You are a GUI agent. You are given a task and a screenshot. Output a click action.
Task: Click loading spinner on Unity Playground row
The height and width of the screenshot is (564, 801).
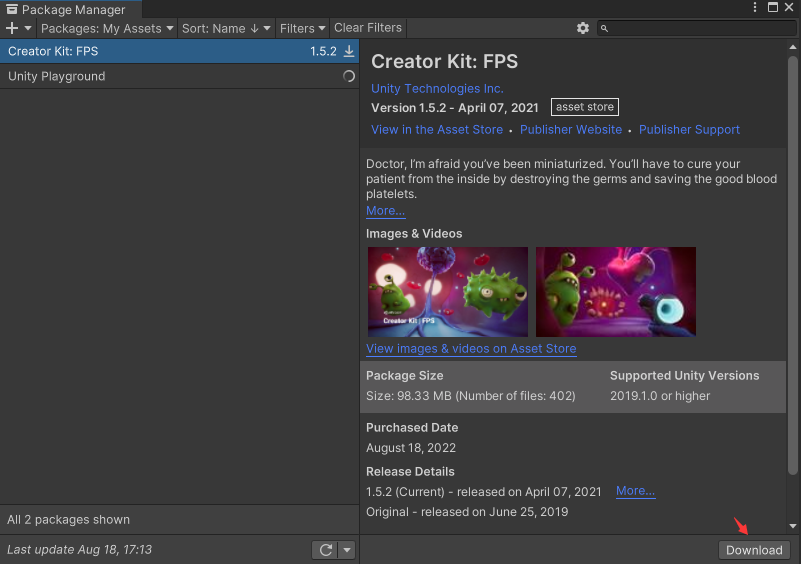pyautogui.click(x=349, y=76)
